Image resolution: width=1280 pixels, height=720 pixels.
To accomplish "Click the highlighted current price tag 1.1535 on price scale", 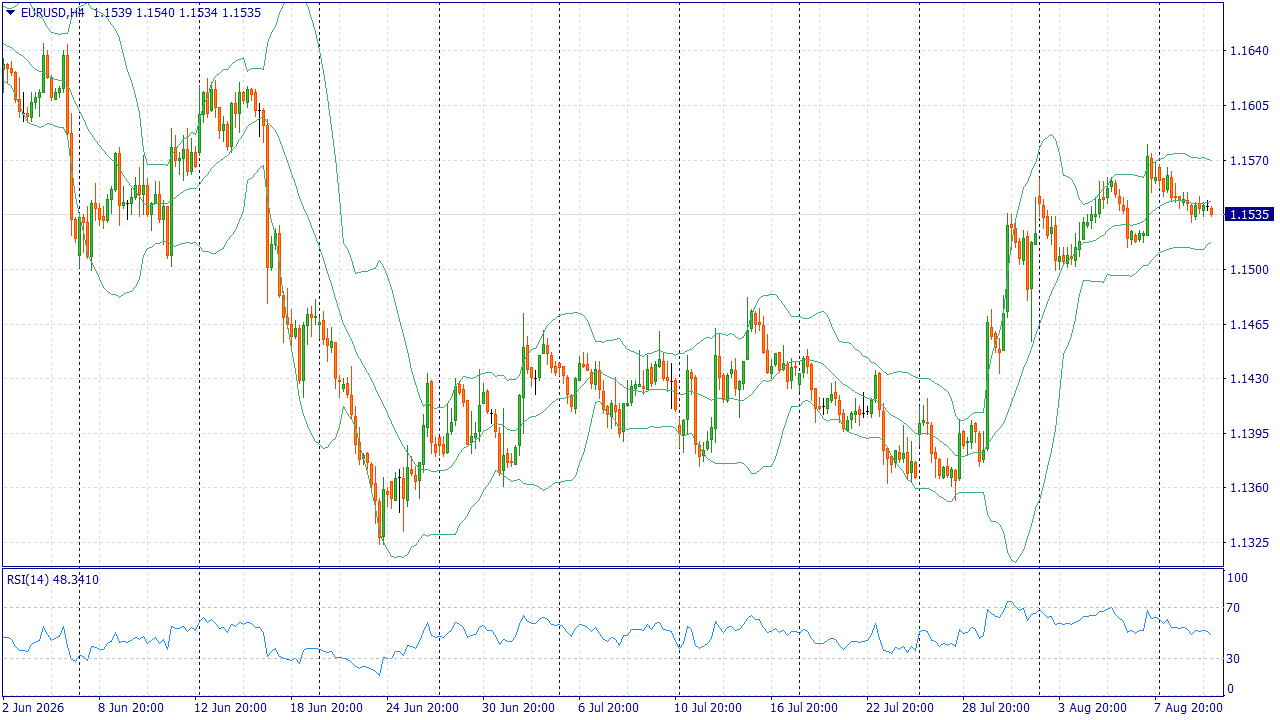I will coord(1249,214).
